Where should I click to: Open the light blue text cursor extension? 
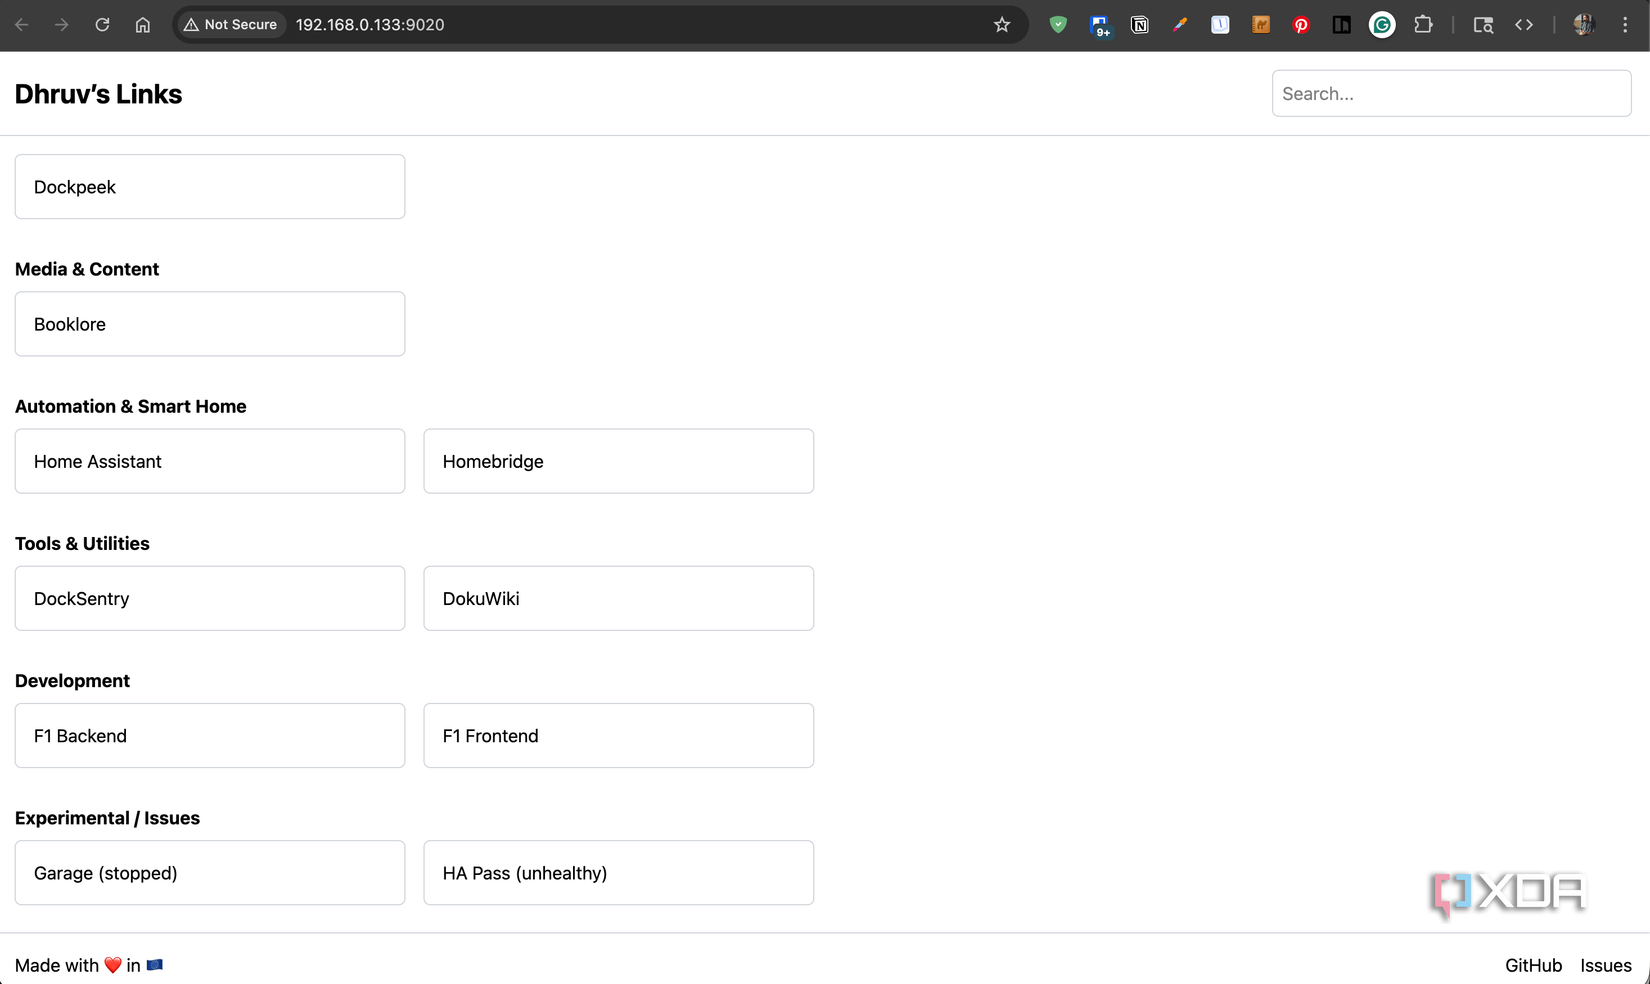coord(1220,25)
